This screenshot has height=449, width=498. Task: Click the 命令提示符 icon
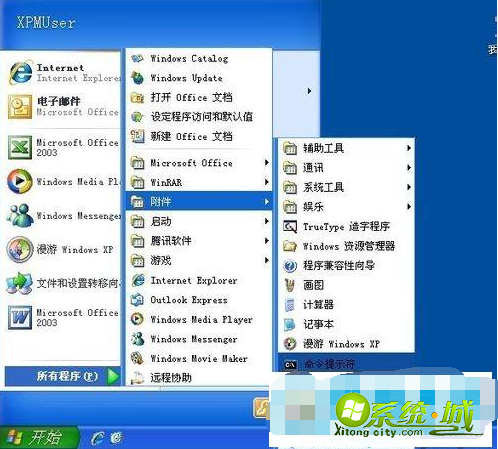click(290, 364)
